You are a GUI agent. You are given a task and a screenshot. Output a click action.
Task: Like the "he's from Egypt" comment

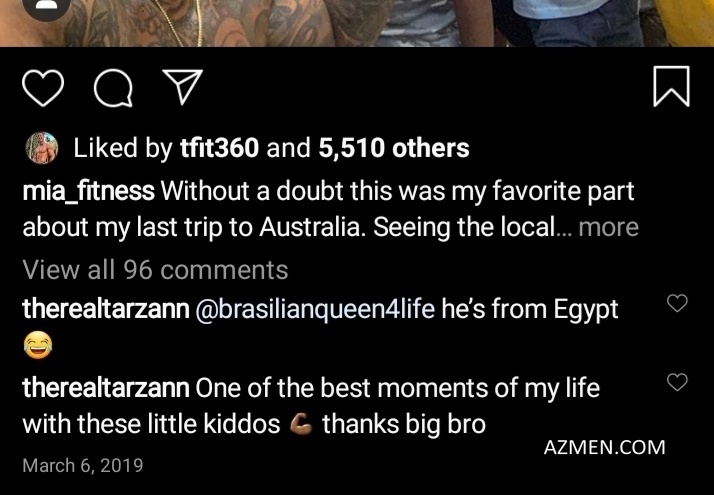click(677, 303)
